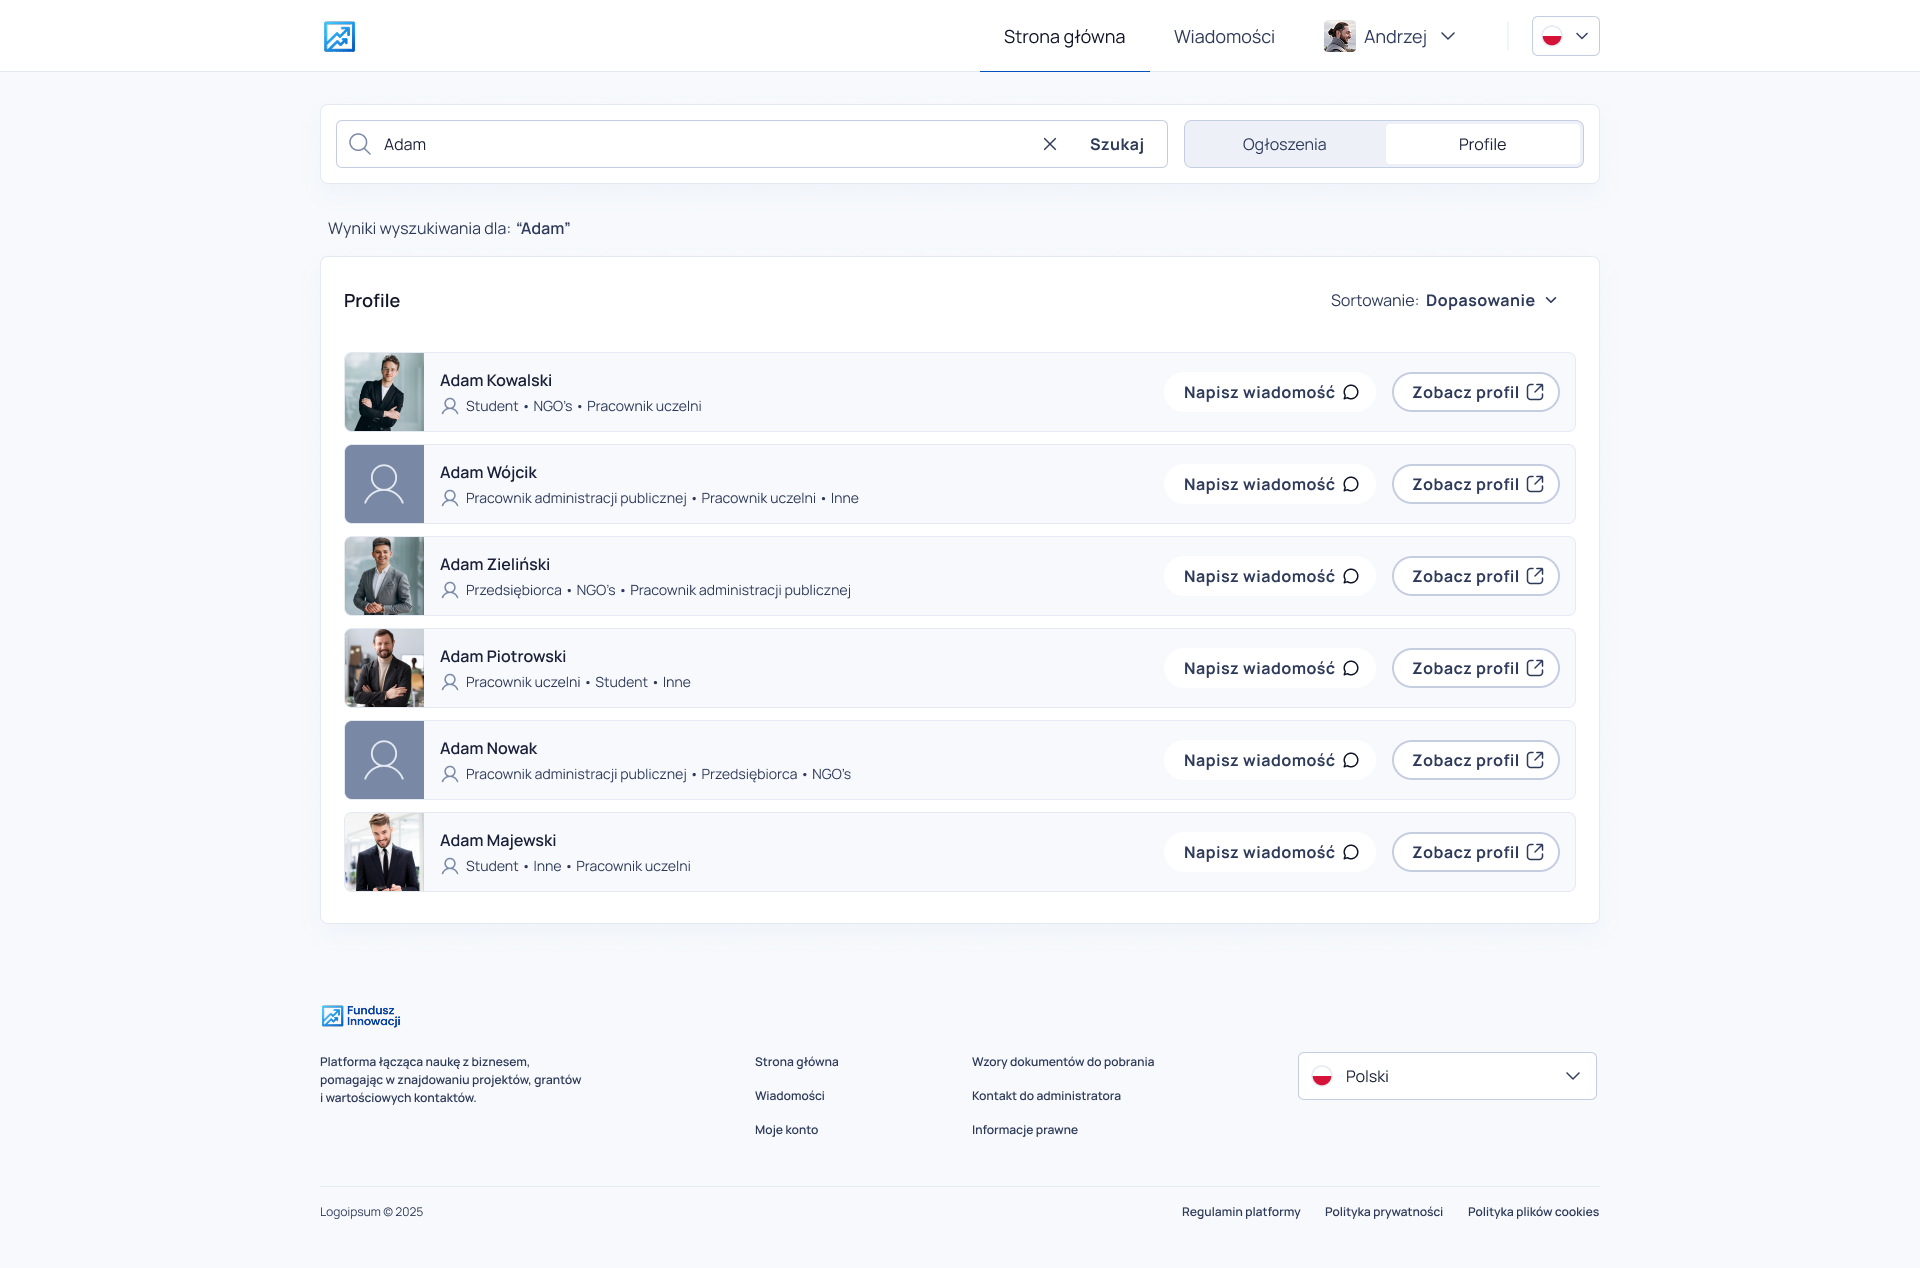This screenshot has width=1920, height=1268.
Task: Click the Polish flag in header
Action: coord(1552,36)
